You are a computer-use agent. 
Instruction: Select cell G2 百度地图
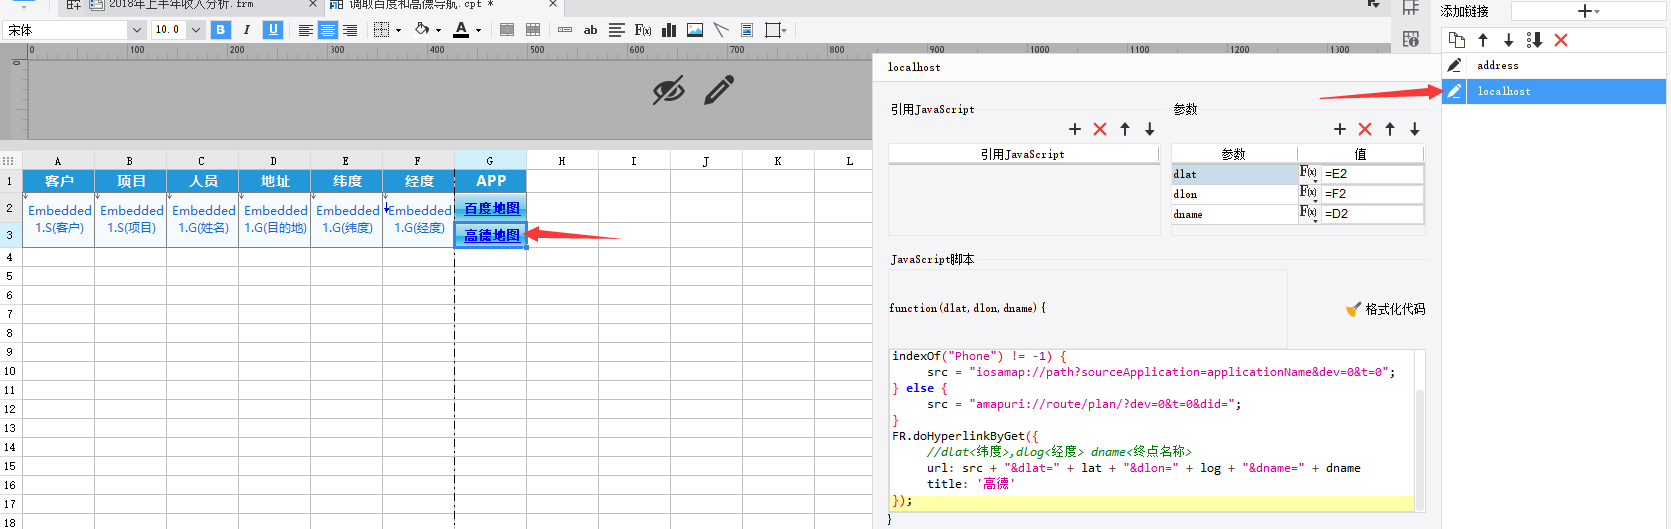click(491, 208)
